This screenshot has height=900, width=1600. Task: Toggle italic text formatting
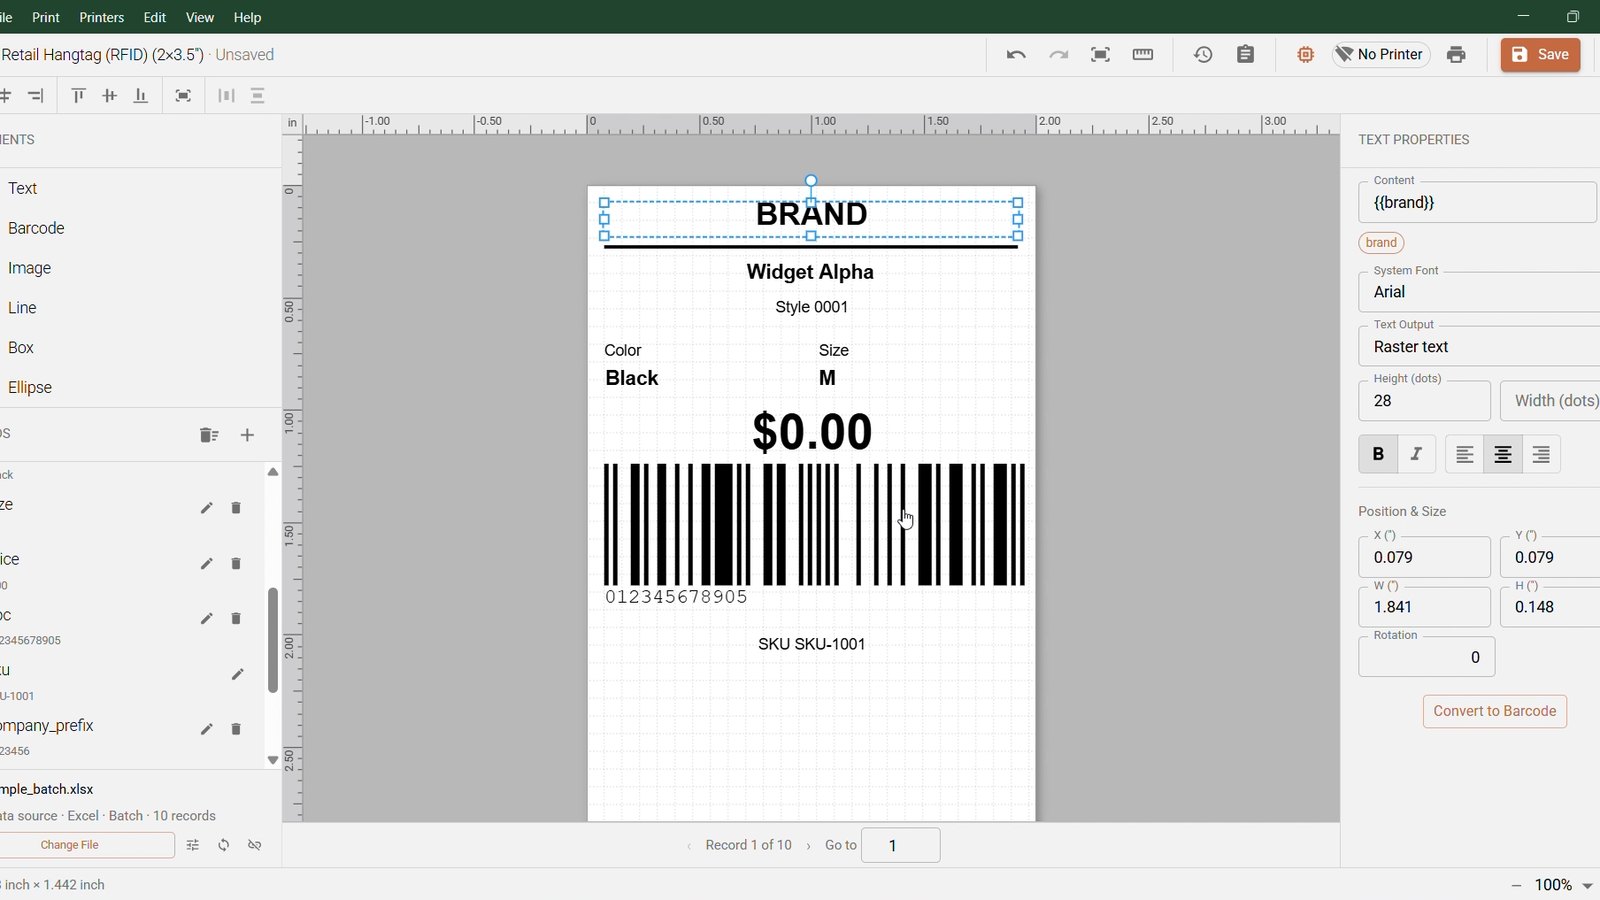(1416, 454)
